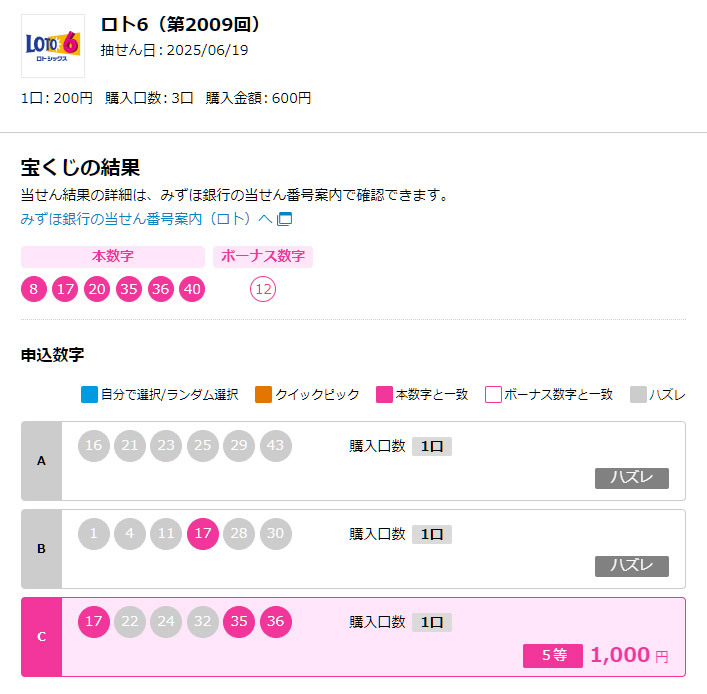707x694 pixels.
Task: Click the pink main number match swatch
Action: (384, 395)
